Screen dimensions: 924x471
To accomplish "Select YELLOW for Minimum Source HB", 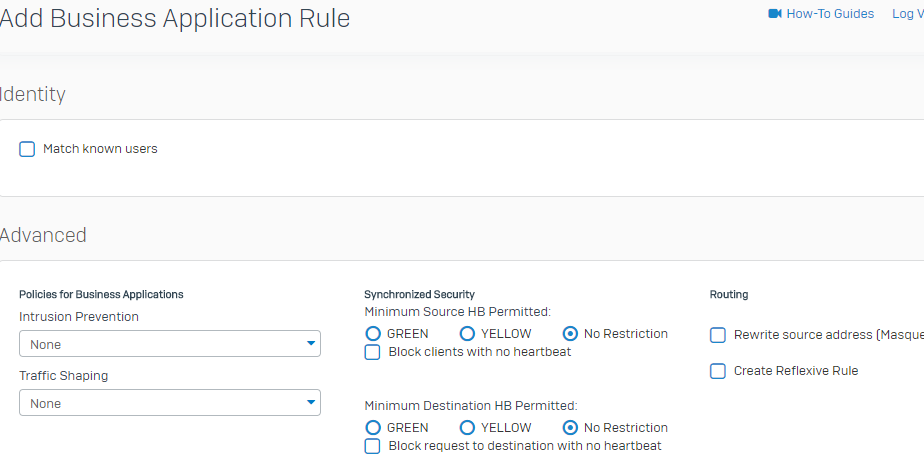I will pos(467,334).
